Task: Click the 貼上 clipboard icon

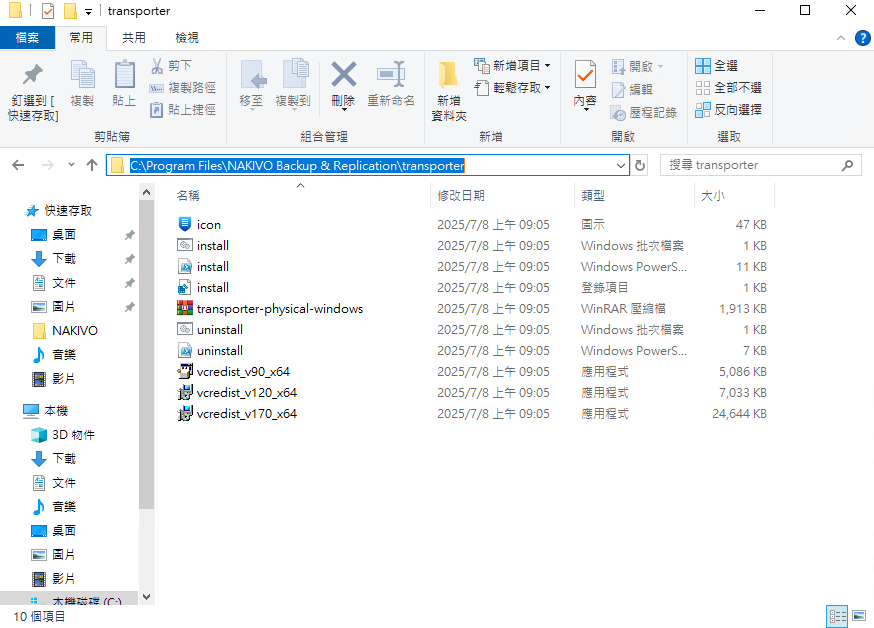Action: click(x=124, y=75)
